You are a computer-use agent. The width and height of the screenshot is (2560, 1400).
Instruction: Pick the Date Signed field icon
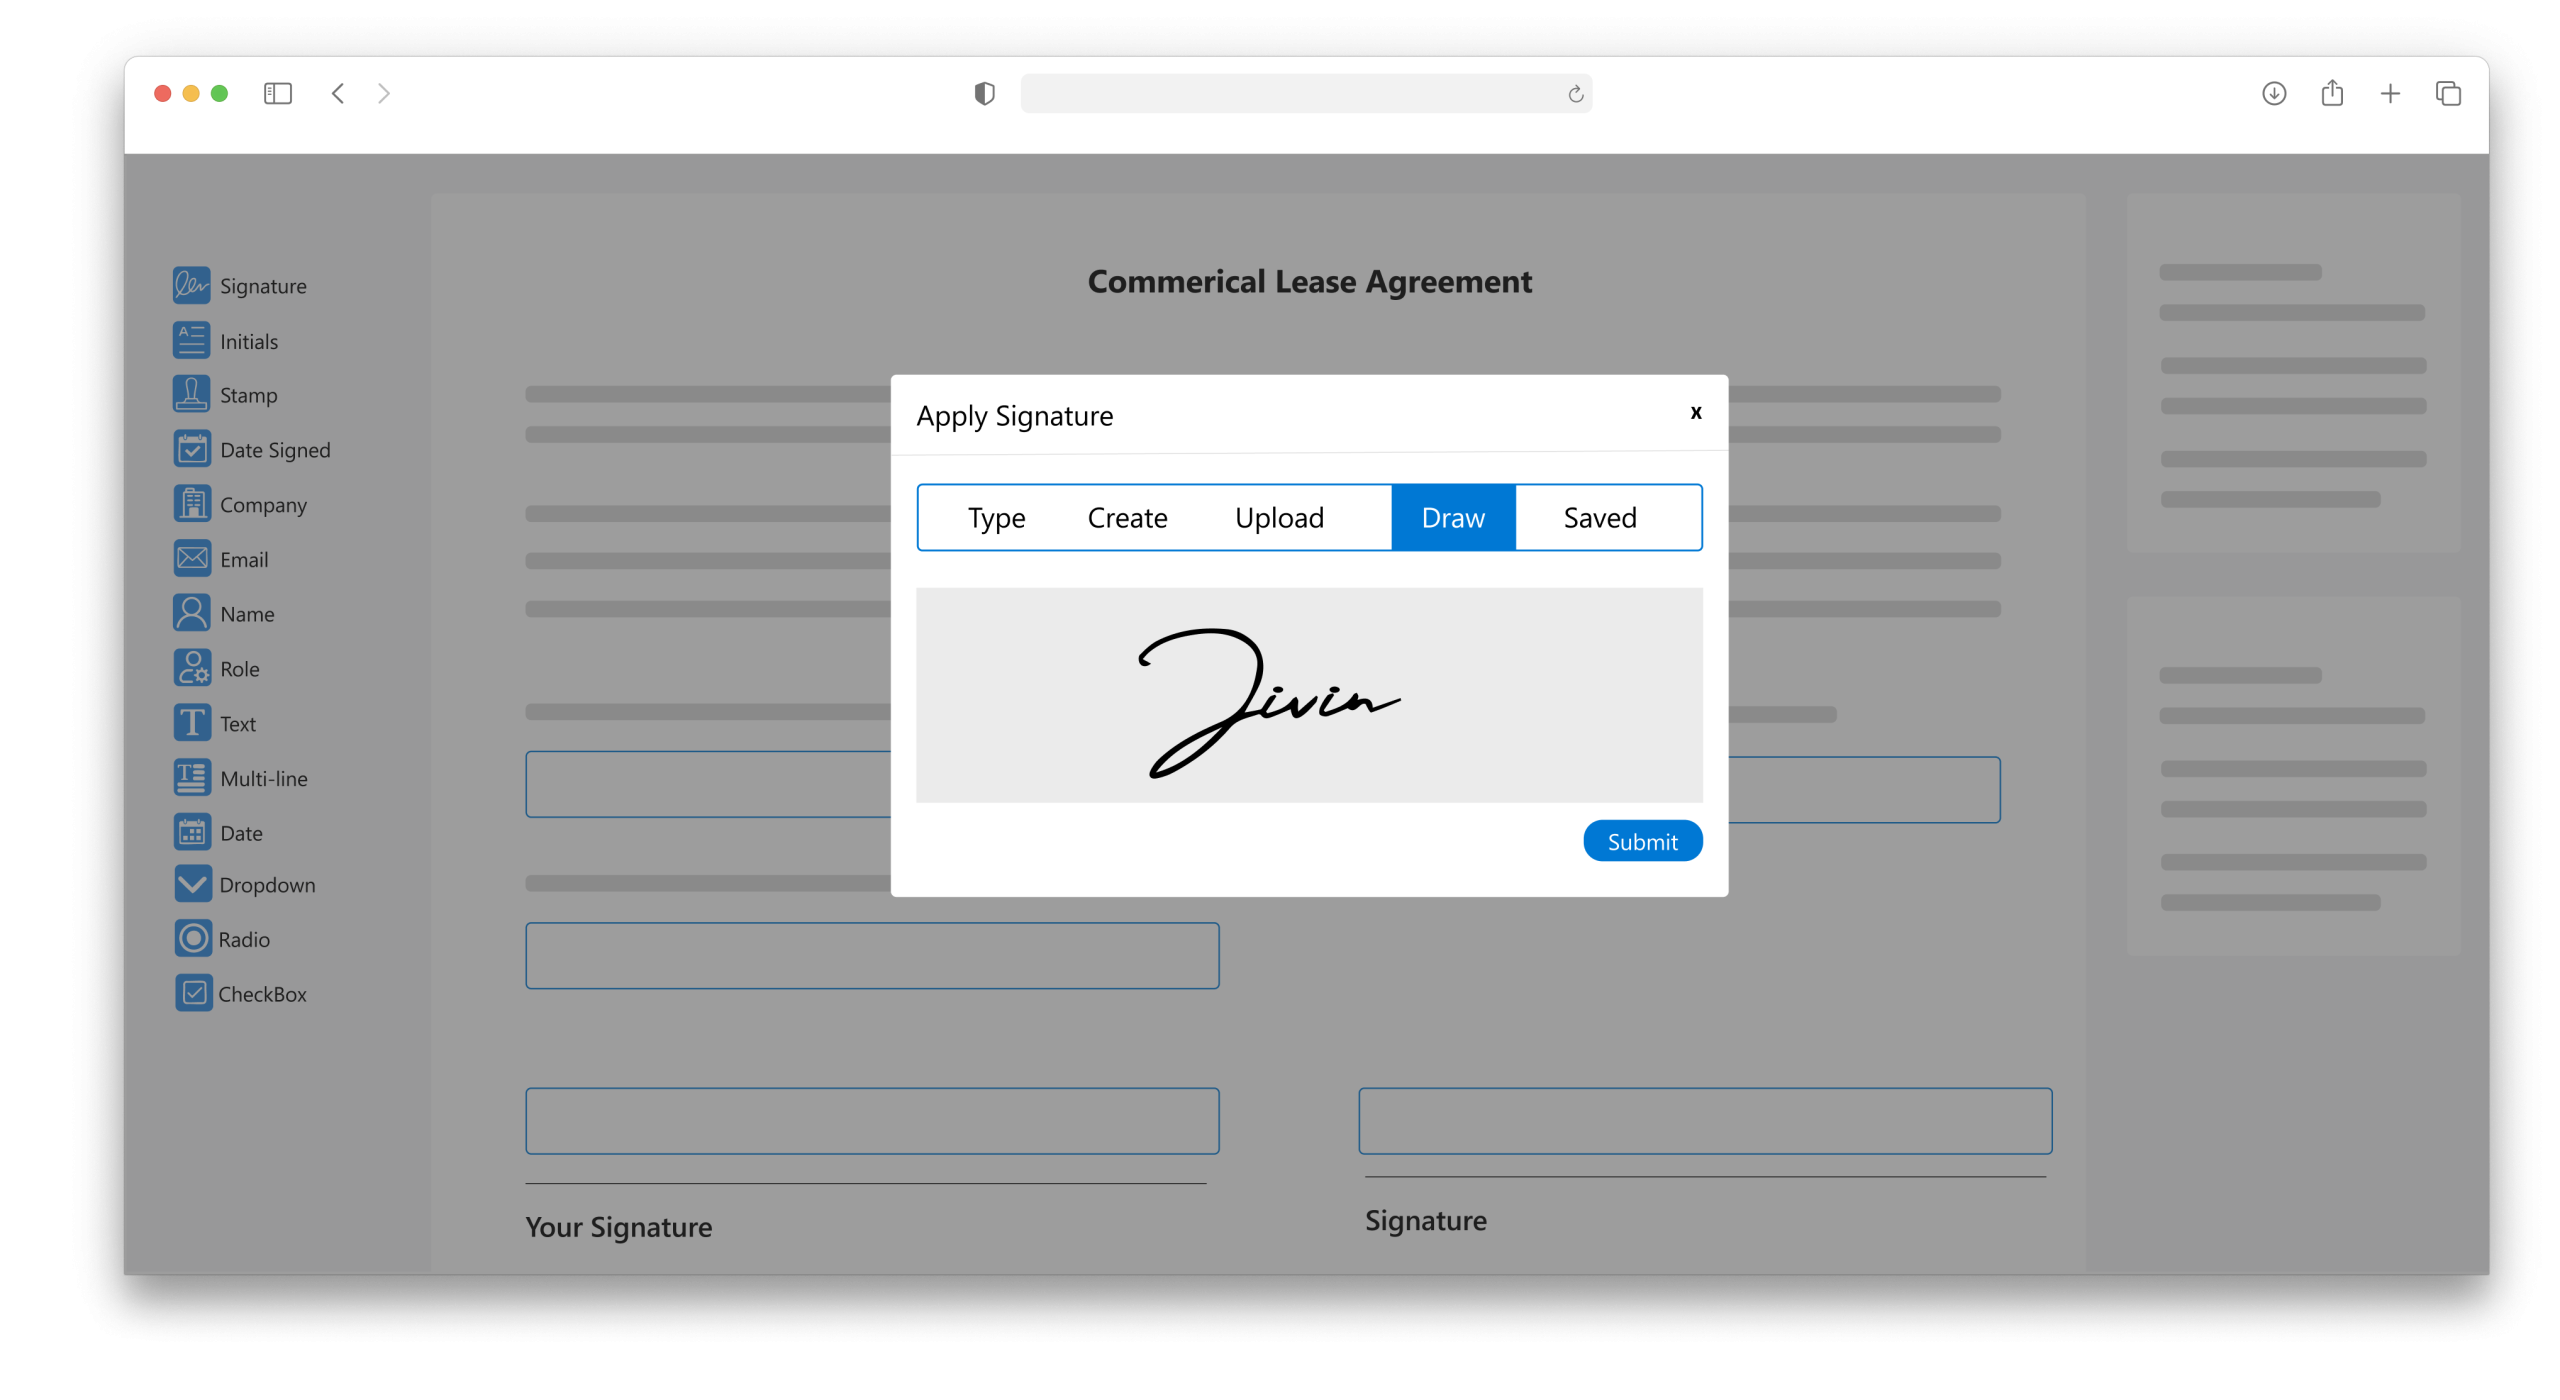[x=191, y=449]
